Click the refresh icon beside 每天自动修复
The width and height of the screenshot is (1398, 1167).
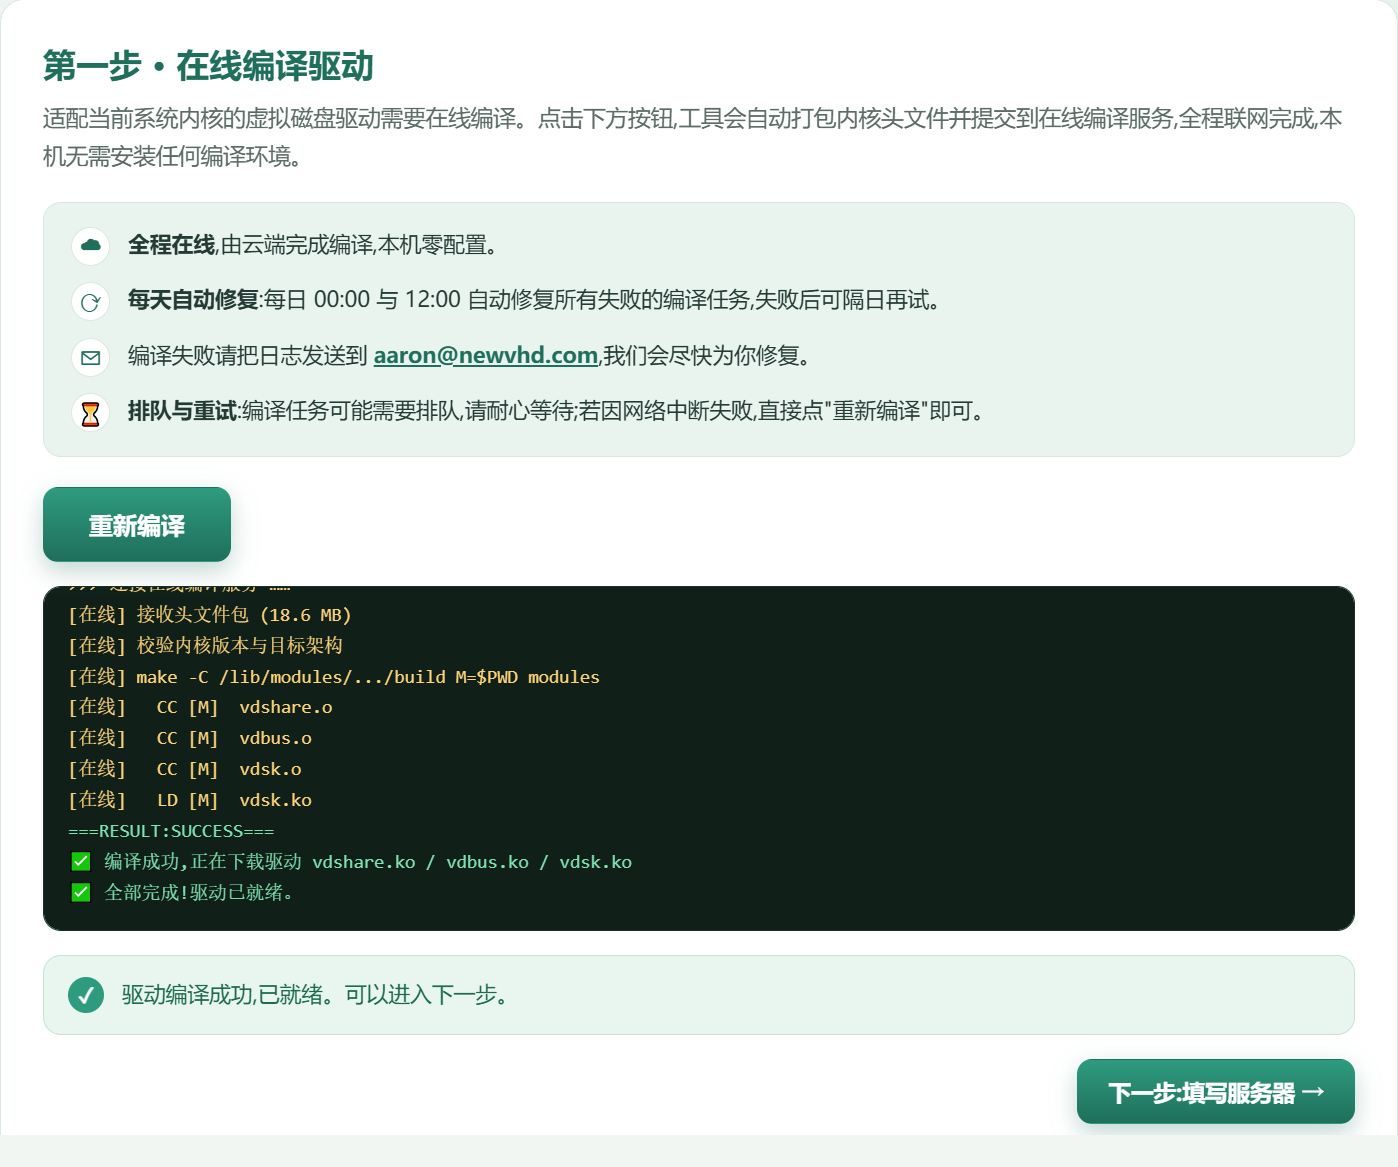click(91, 301)
